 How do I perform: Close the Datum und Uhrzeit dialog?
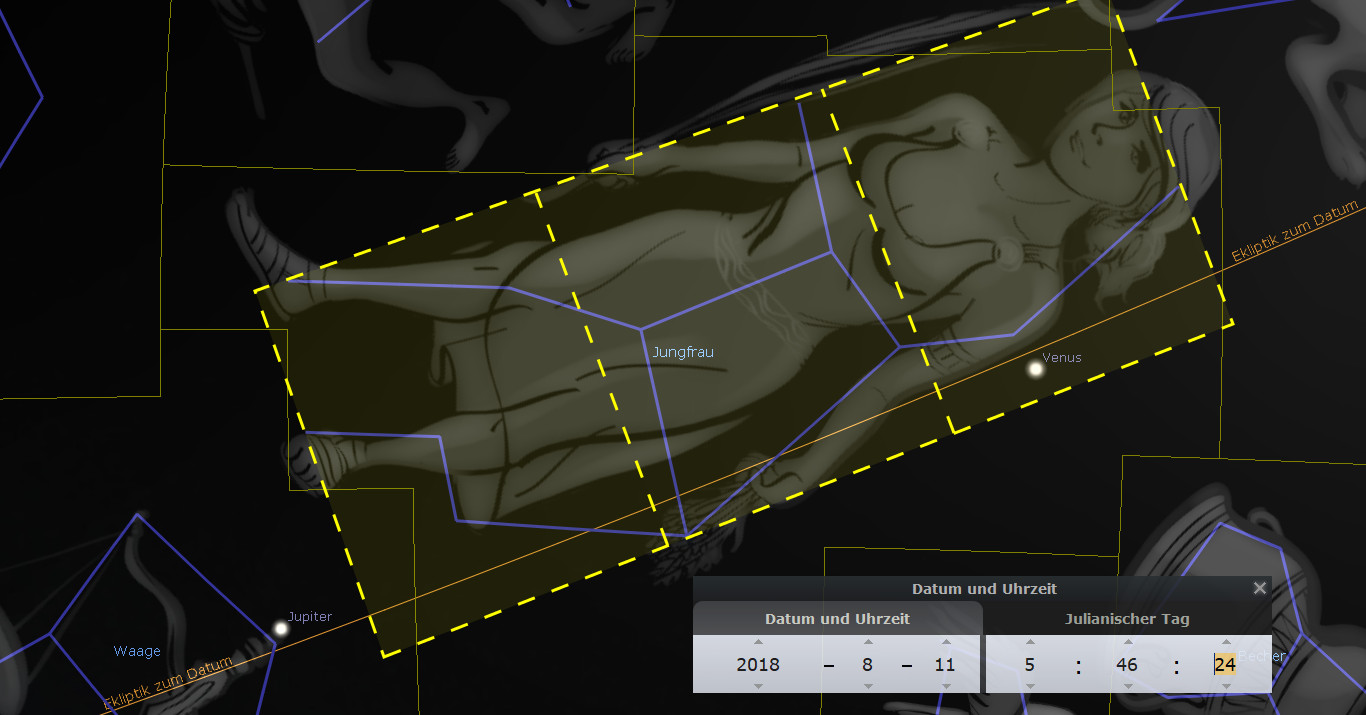[1260, 588]
